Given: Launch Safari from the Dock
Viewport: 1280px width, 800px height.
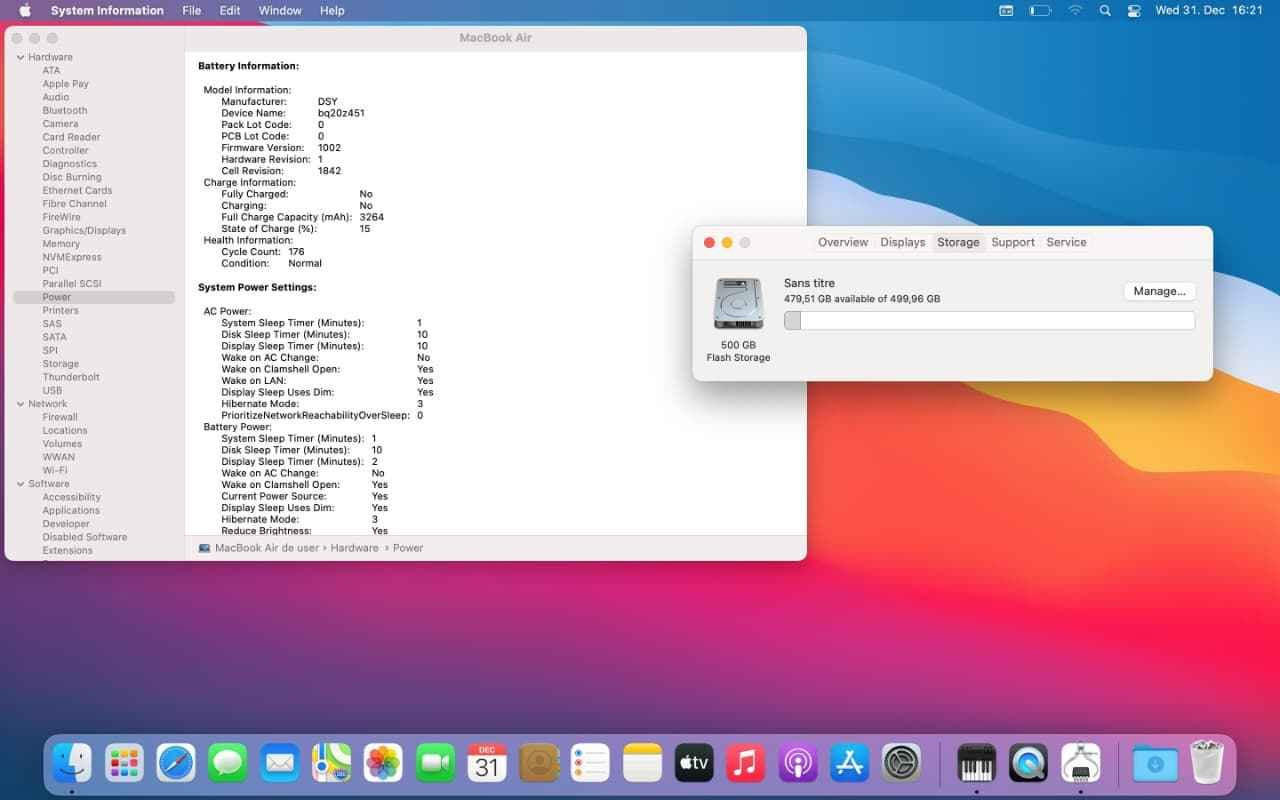Looking at the screenshot, I should click(176, 764).
